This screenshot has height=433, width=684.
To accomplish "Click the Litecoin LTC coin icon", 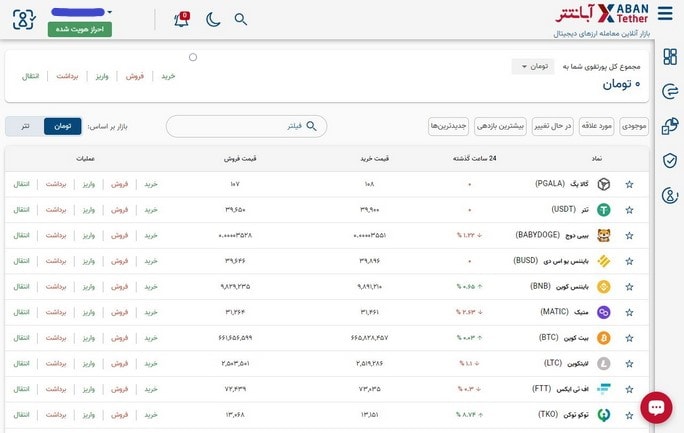I will (x=604, y=364).
